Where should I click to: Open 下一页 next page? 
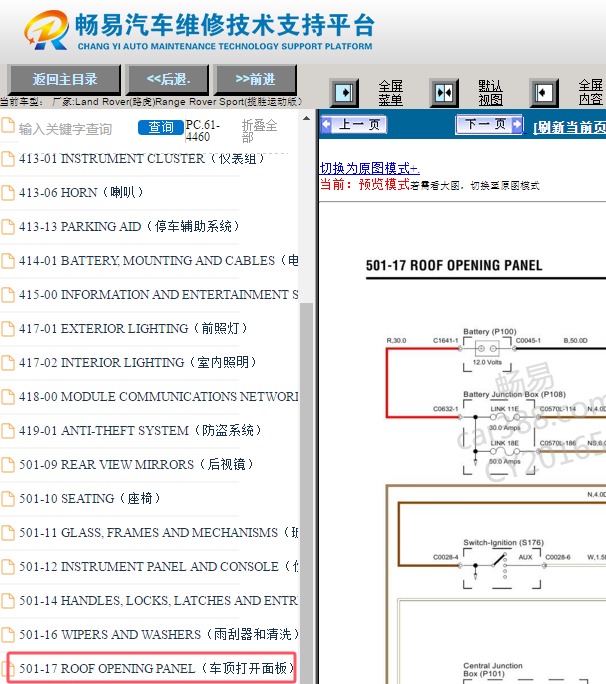489,125
